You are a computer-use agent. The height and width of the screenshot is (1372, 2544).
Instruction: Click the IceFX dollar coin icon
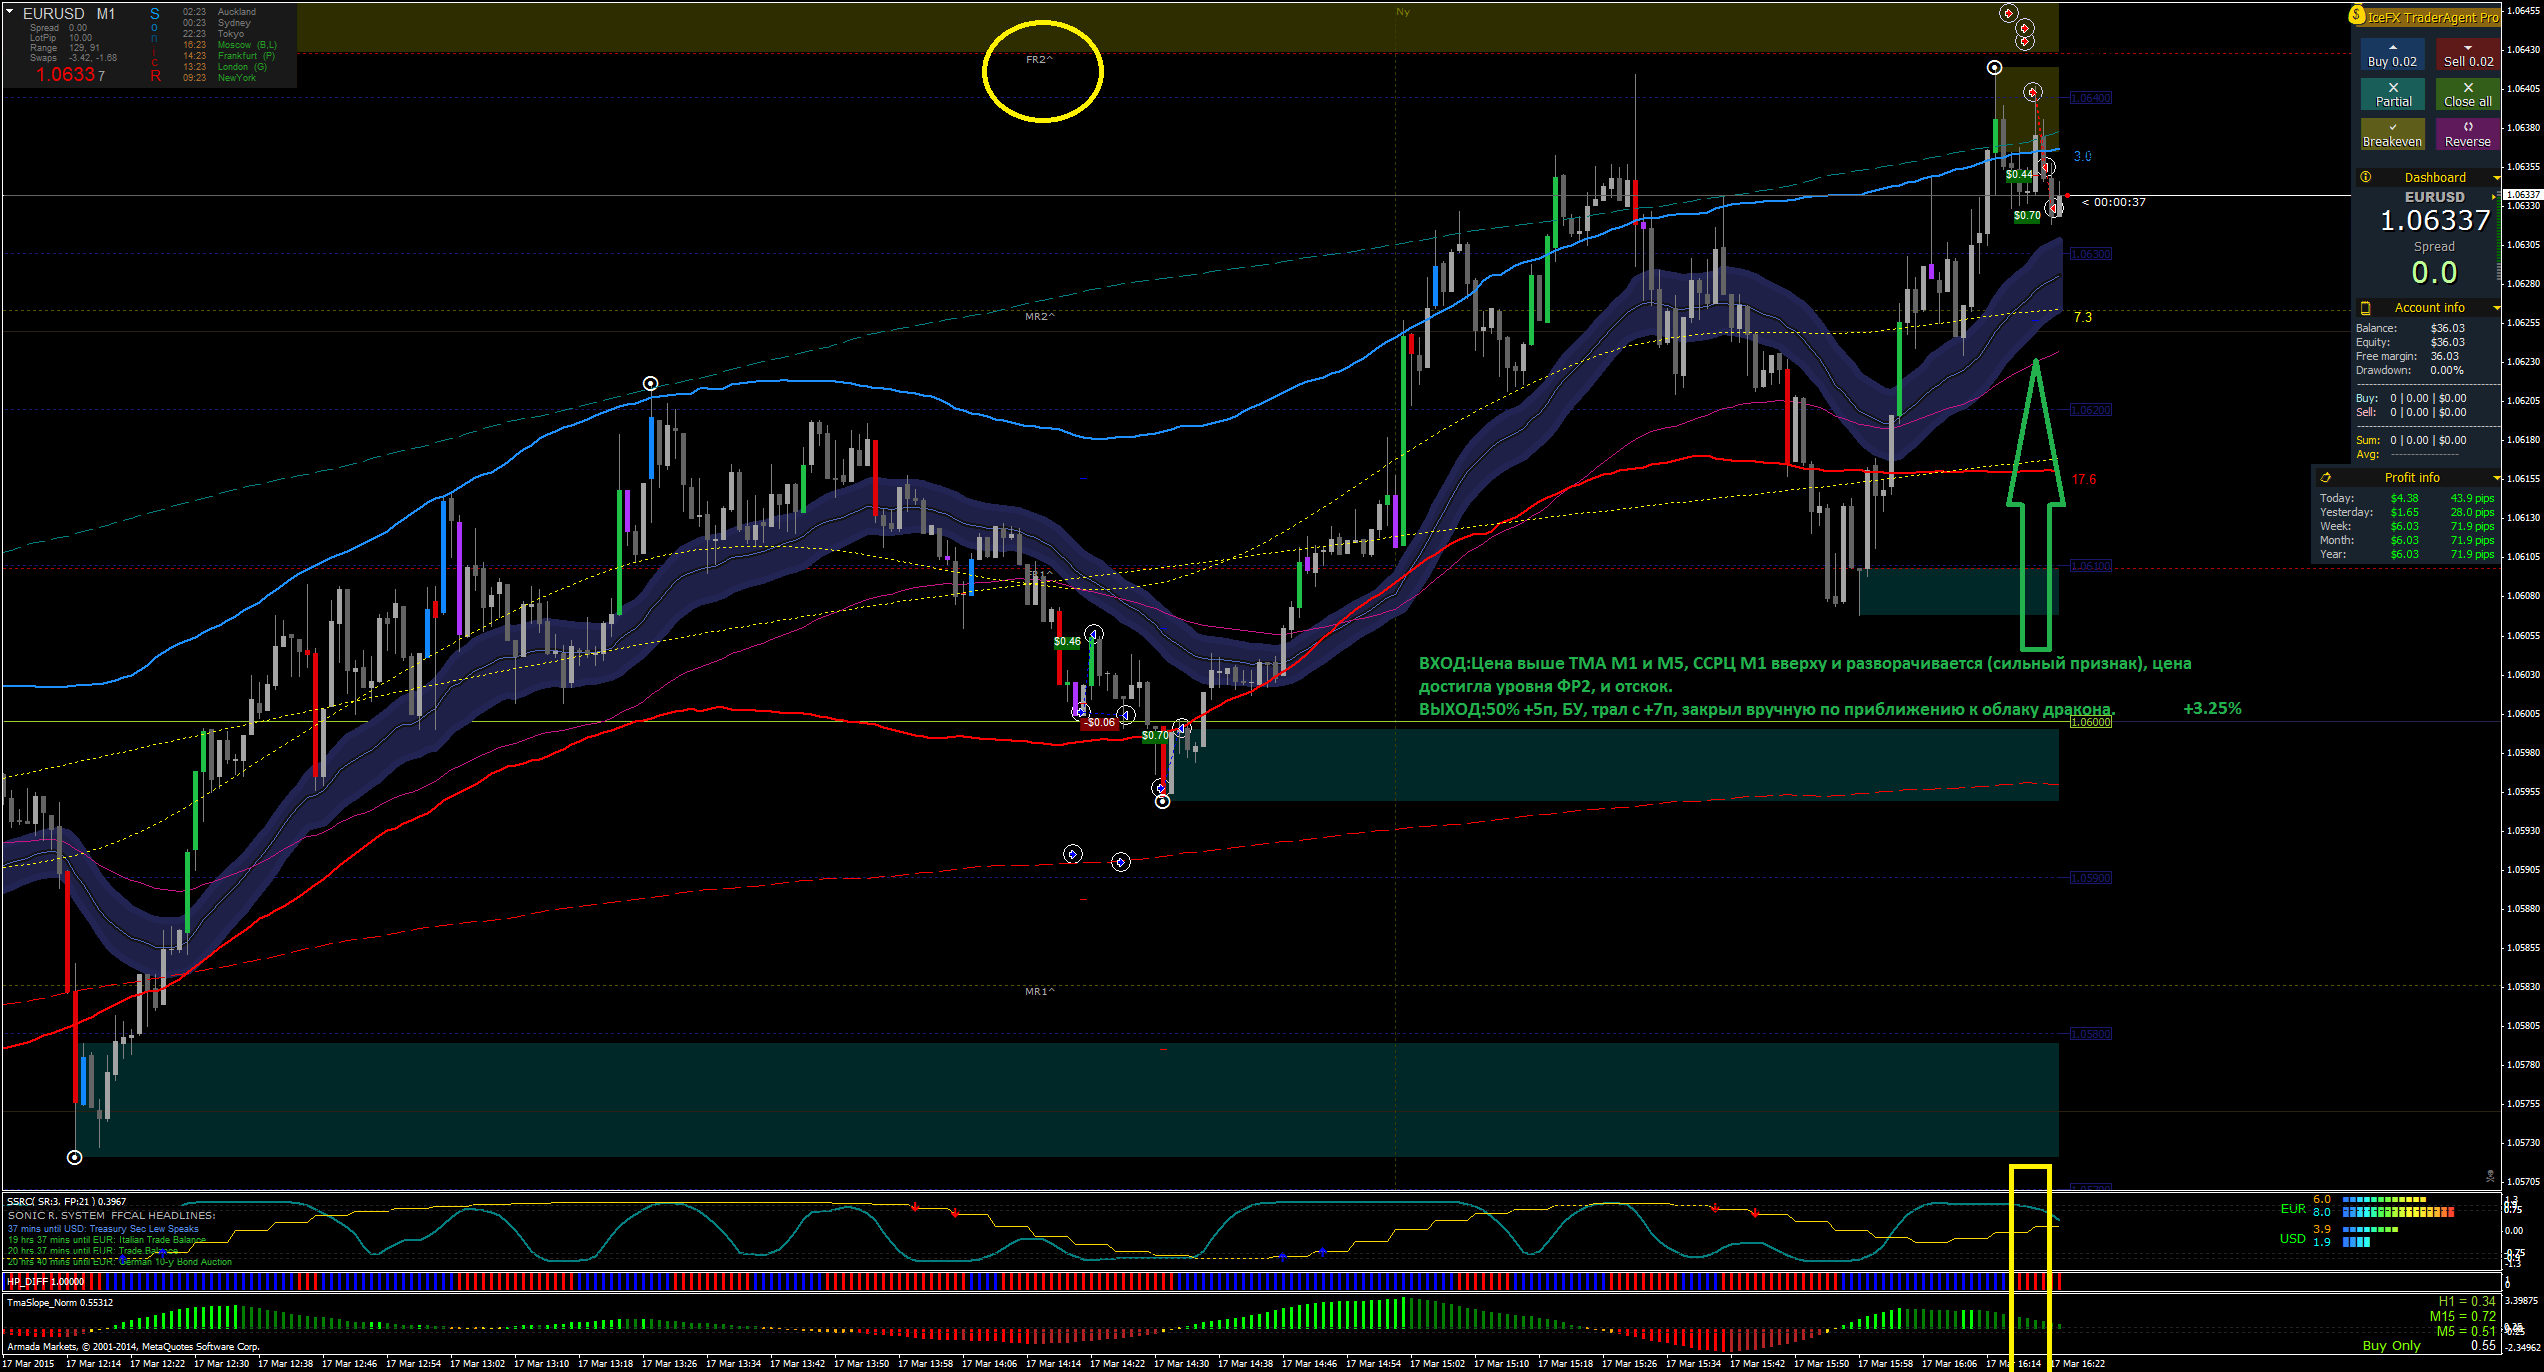(x=2358, y=16)
